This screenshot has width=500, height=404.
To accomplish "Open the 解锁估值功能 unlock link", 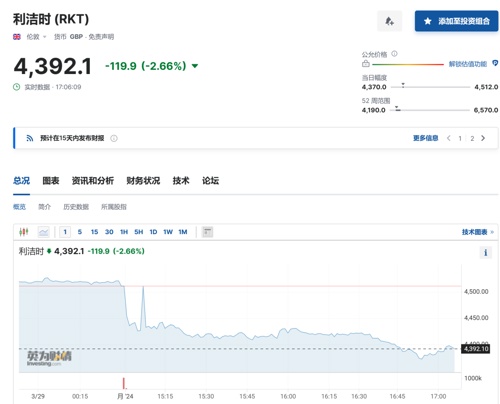I will tap(468, 64).
